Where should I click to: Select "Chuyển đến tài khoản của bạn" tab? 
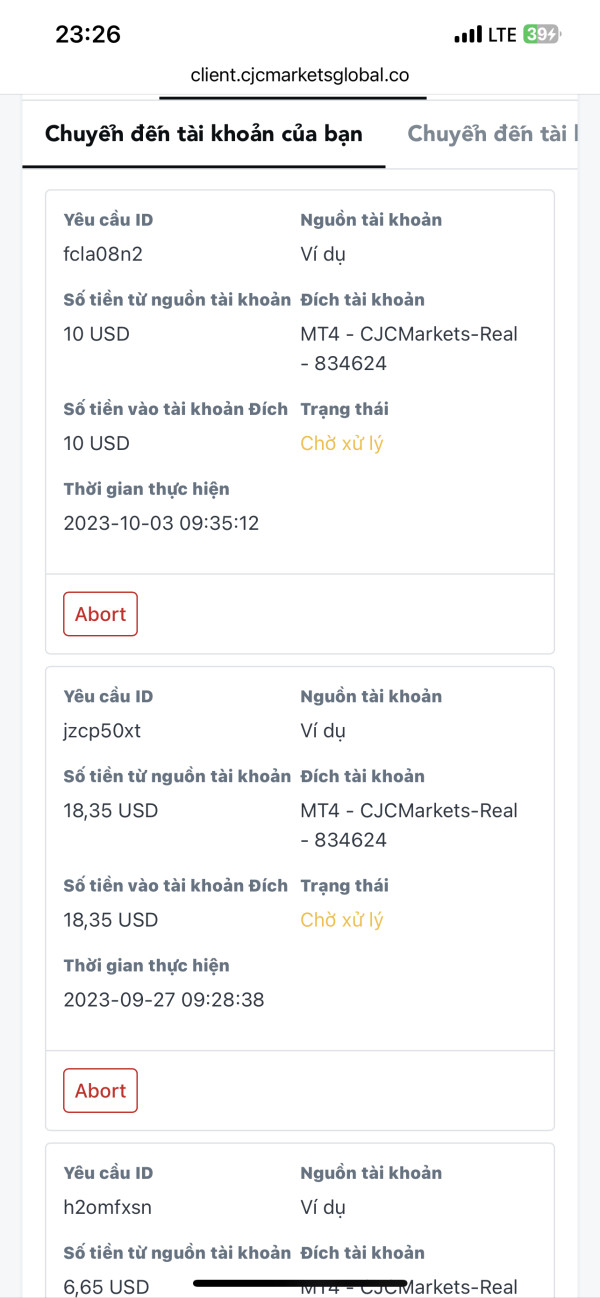204,134
